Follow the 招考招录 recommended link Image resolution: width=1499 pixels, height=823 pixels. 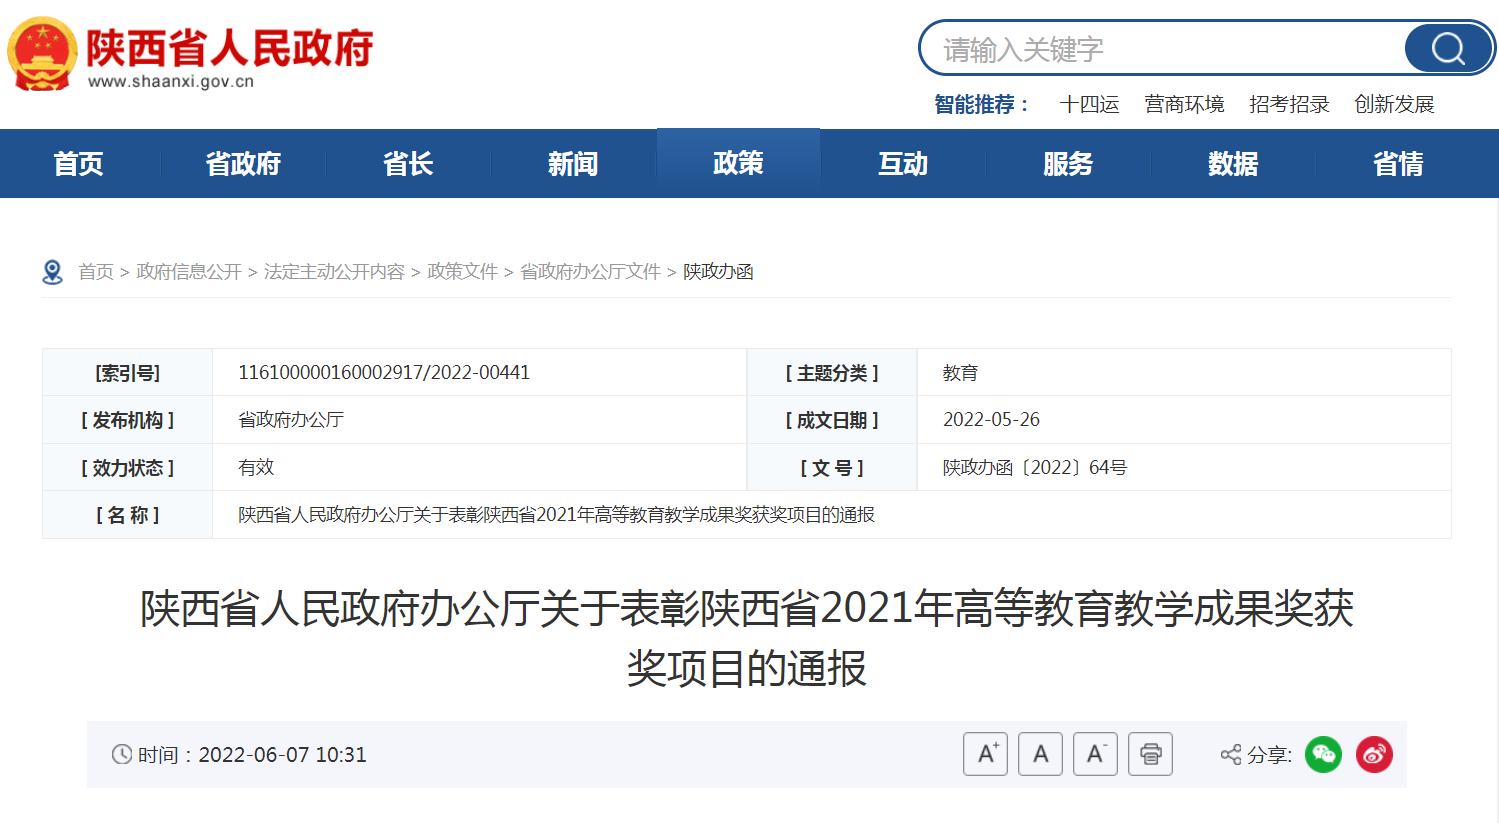(x=1289, y=104)
